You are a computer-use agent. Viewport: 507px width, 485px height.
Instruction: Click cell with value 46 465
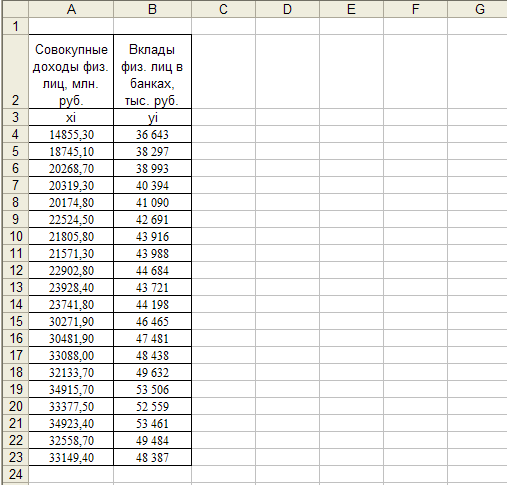(152, 321)
